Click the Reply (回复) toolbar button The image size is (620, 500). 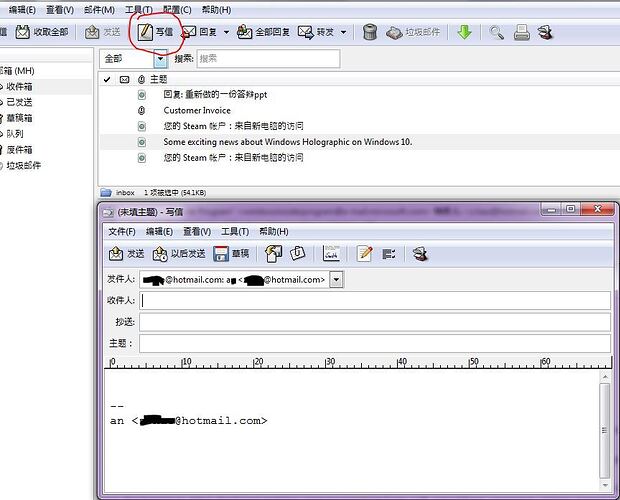[x=200, y=32]
